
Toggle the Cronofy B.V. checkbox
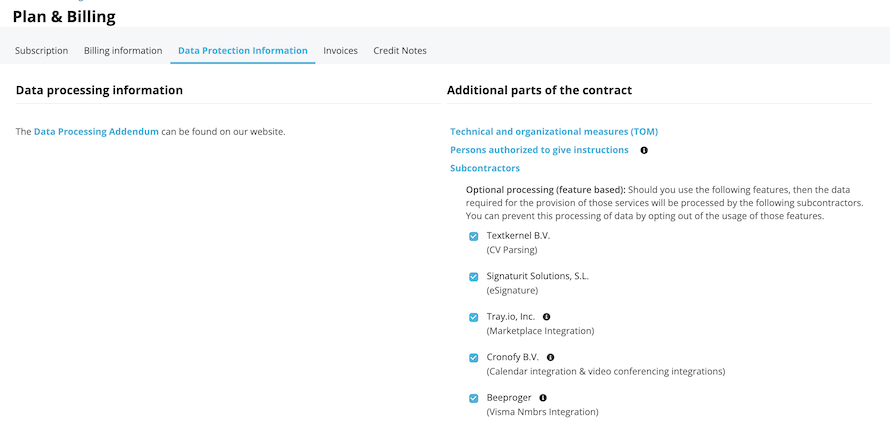473,358
